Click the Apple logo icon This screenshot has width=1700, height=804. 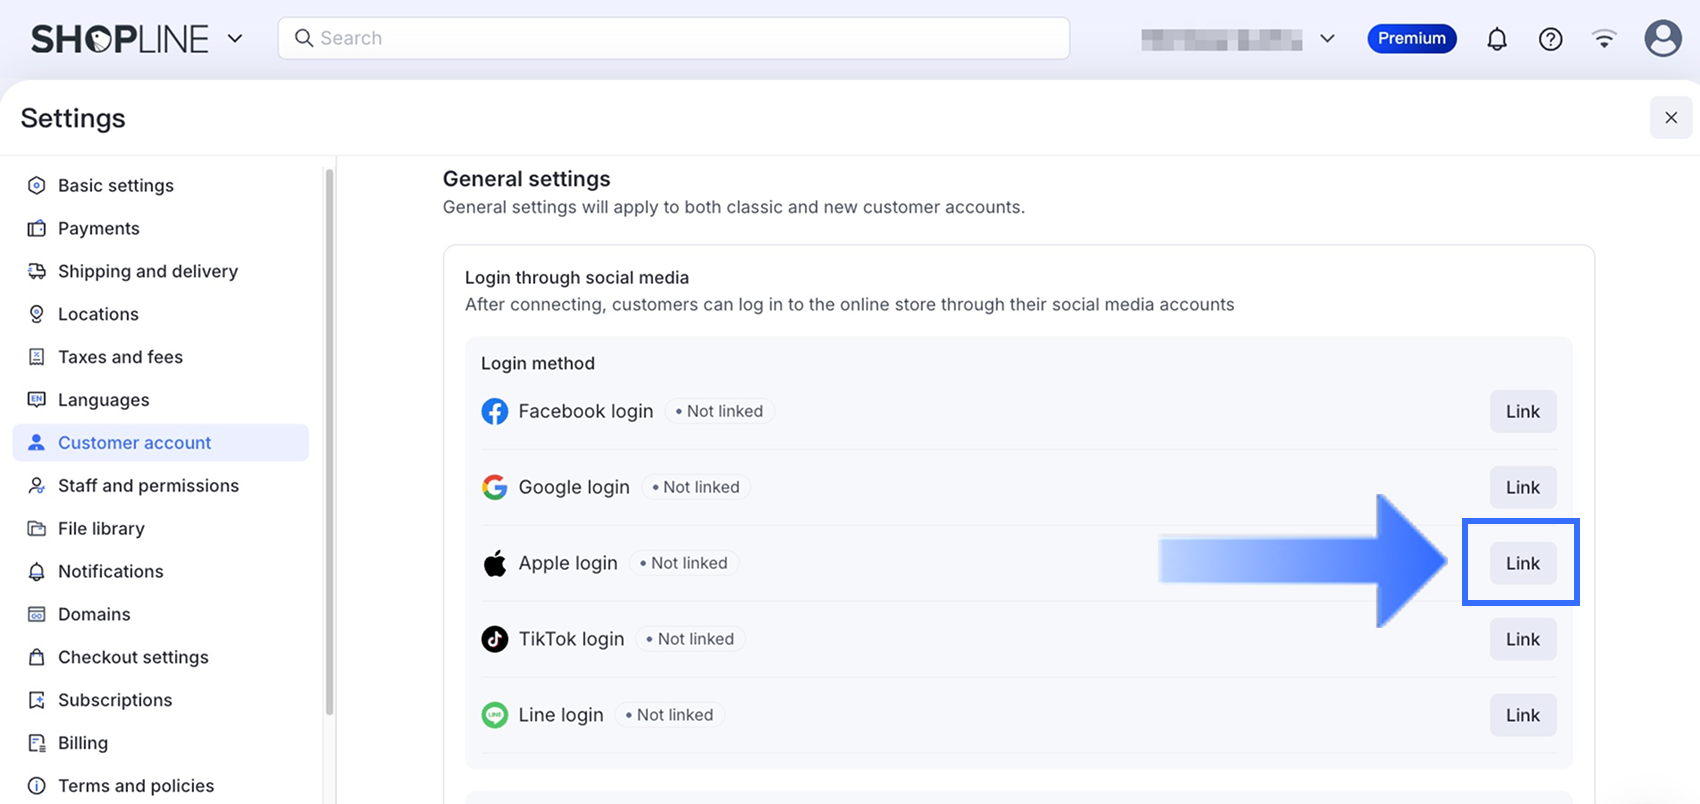click(494, 563)
